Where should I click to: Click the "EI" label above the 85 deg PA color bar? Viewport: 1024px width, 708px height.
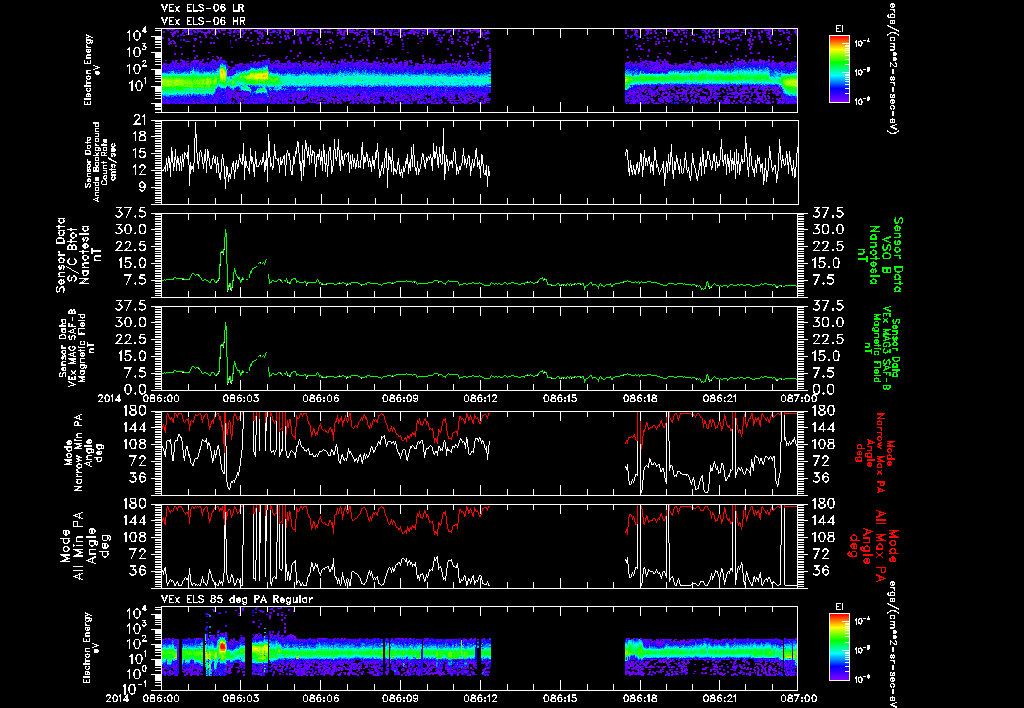tap(839, 607)
